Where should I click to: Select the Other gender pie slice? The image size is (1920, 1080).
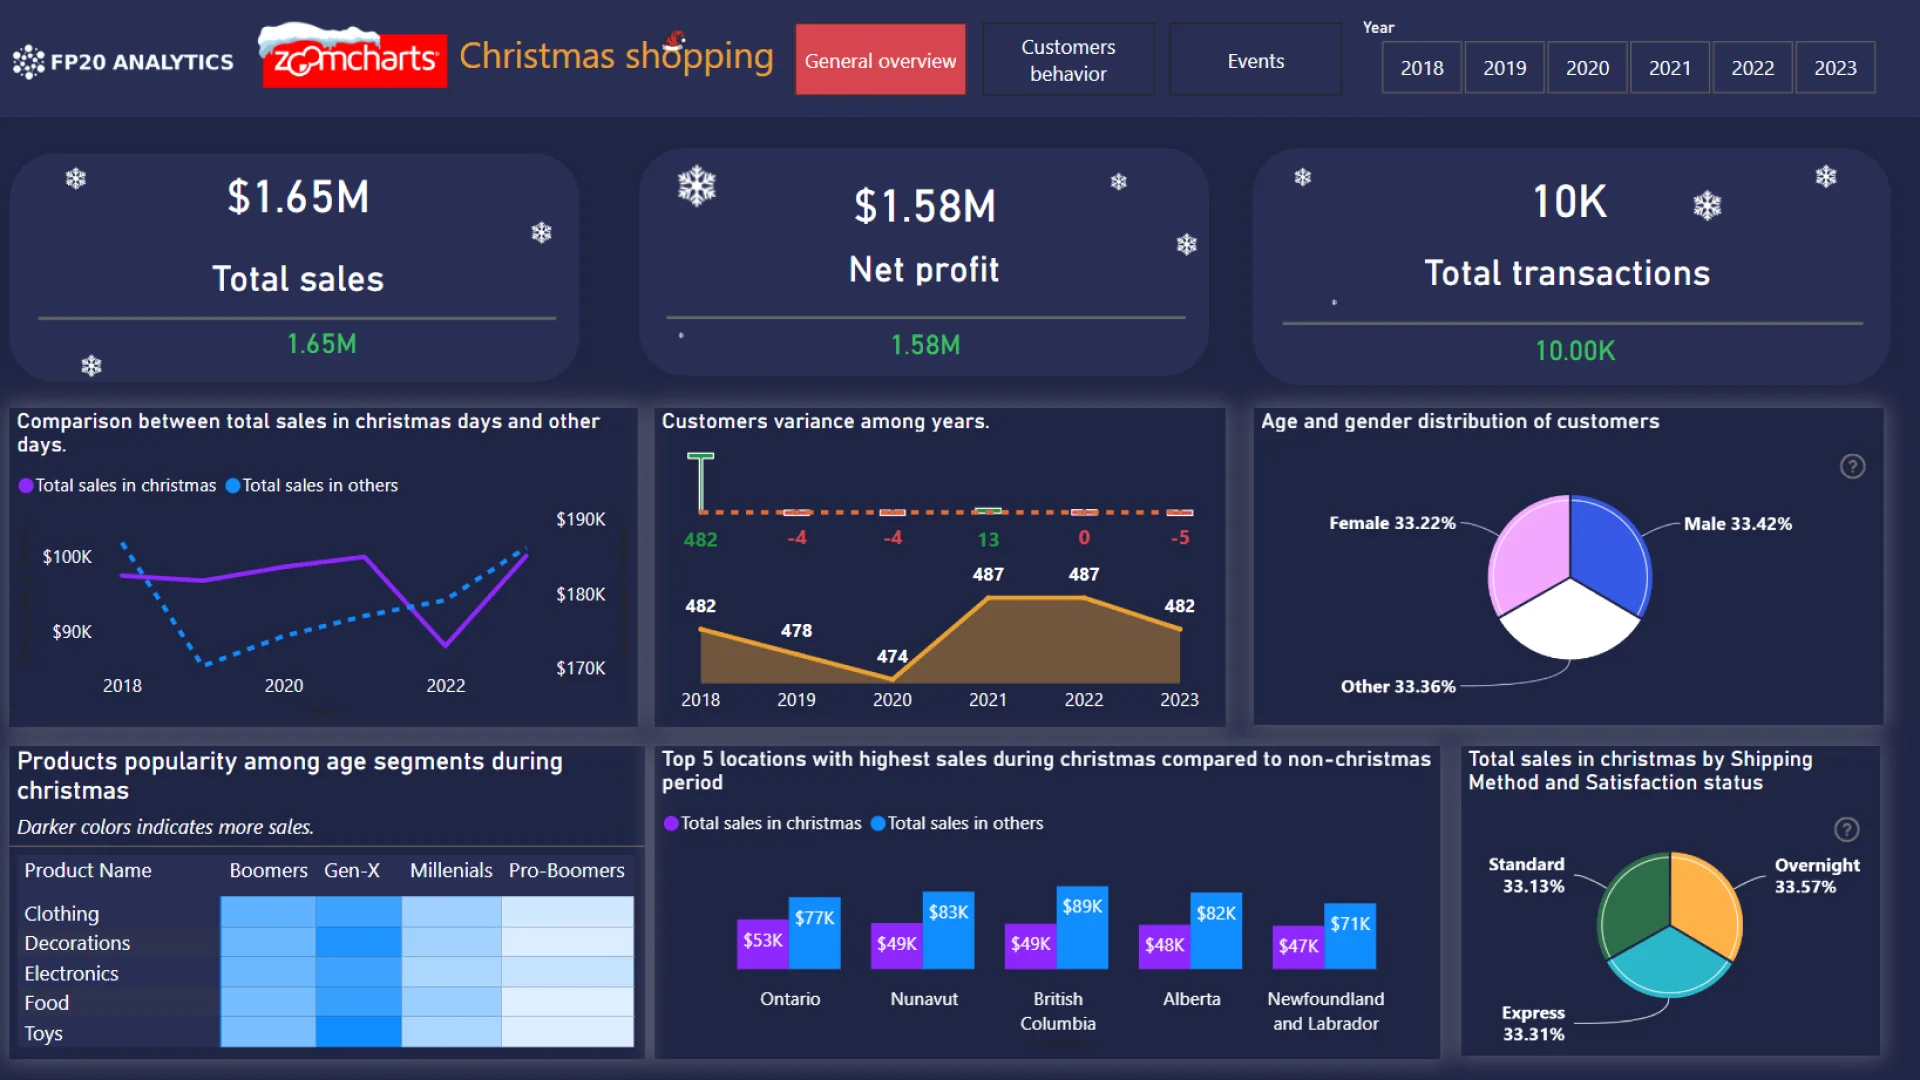coord(1570,623)
